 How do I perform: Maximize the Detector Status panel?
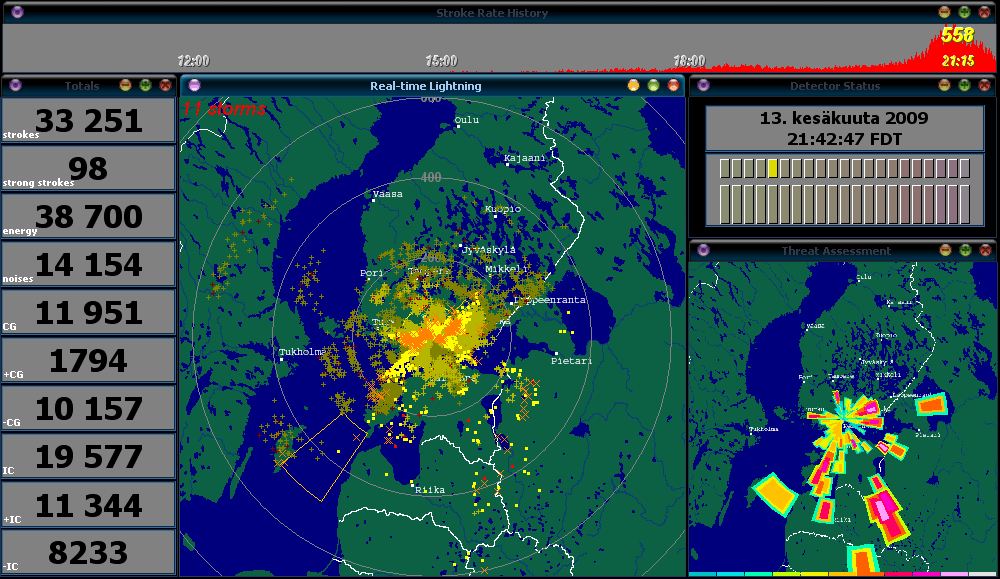964,85
